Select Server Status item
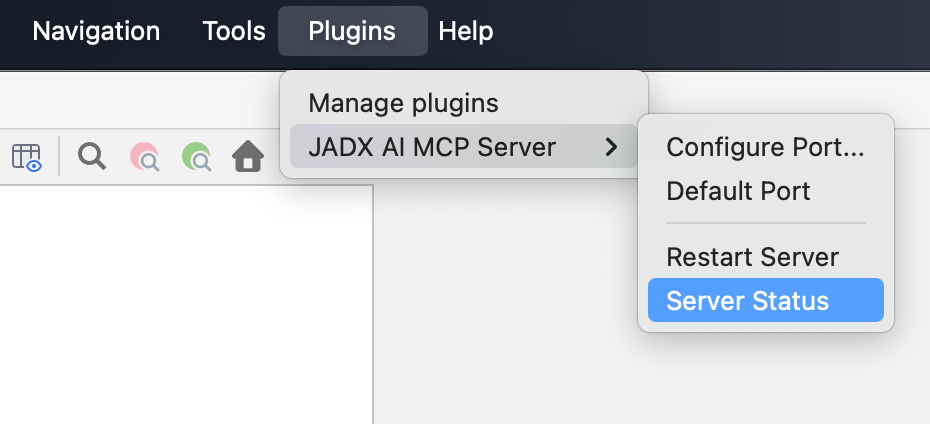Viewport: 930px width, 424px height. [x=747, y=300]
